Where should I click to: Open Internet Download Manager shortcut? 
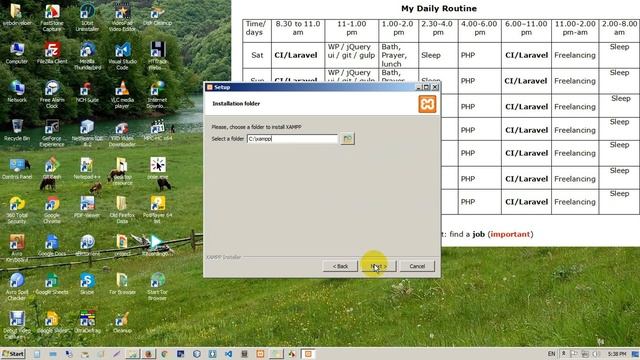(x=157, y=94)
